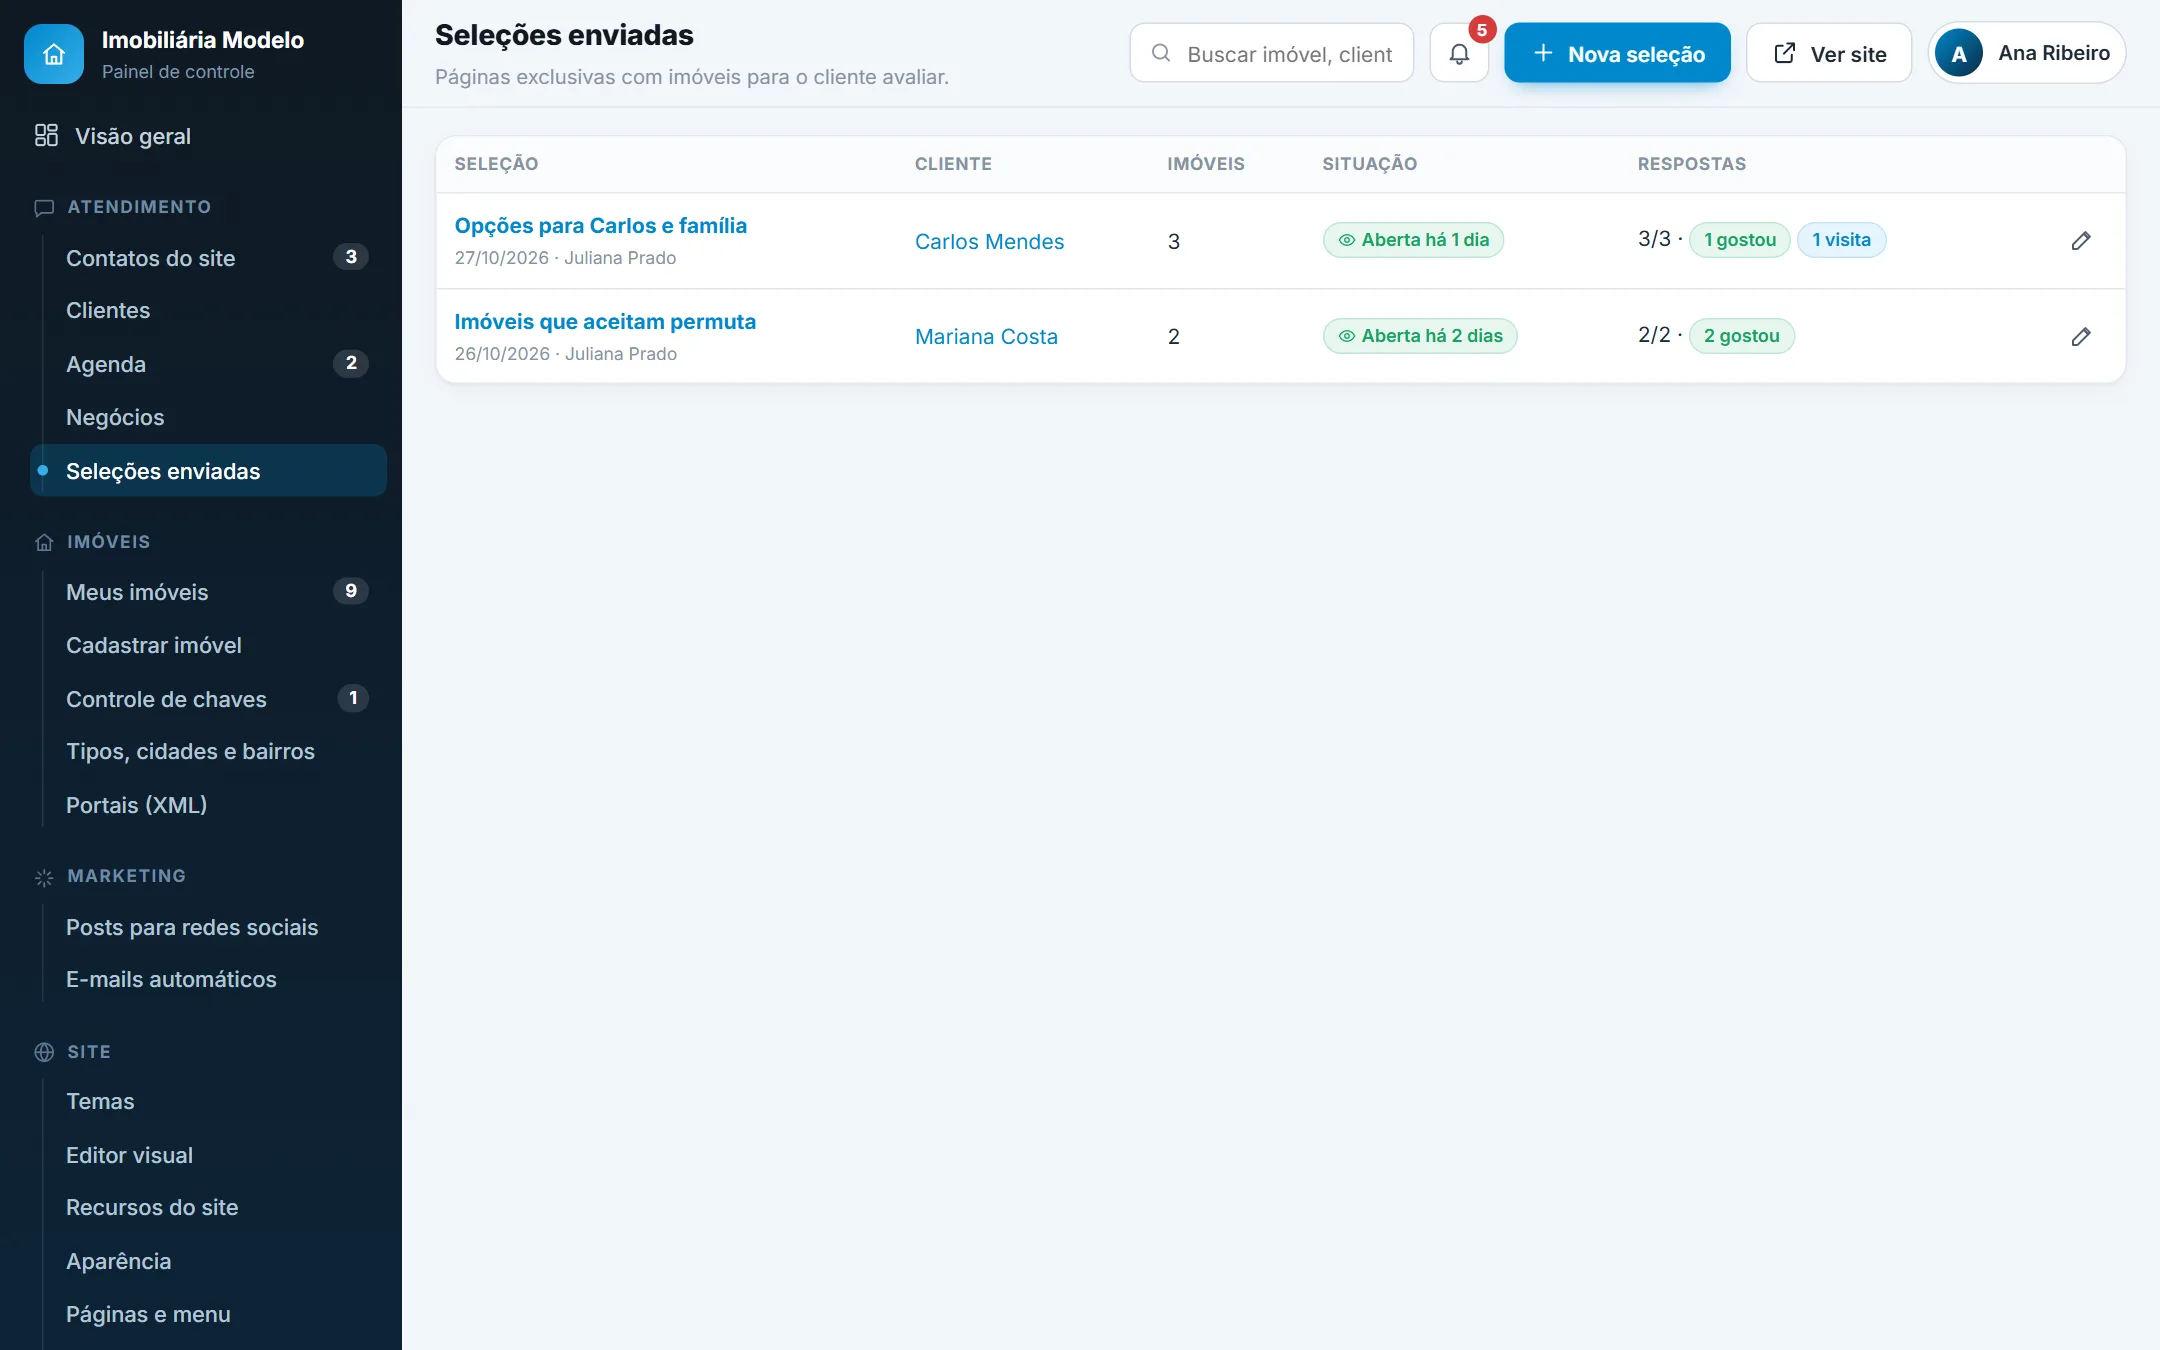Open Opções para Carlos e família selection
The width and height of the screenshot is (2160, 1350).
click(601, 226)
